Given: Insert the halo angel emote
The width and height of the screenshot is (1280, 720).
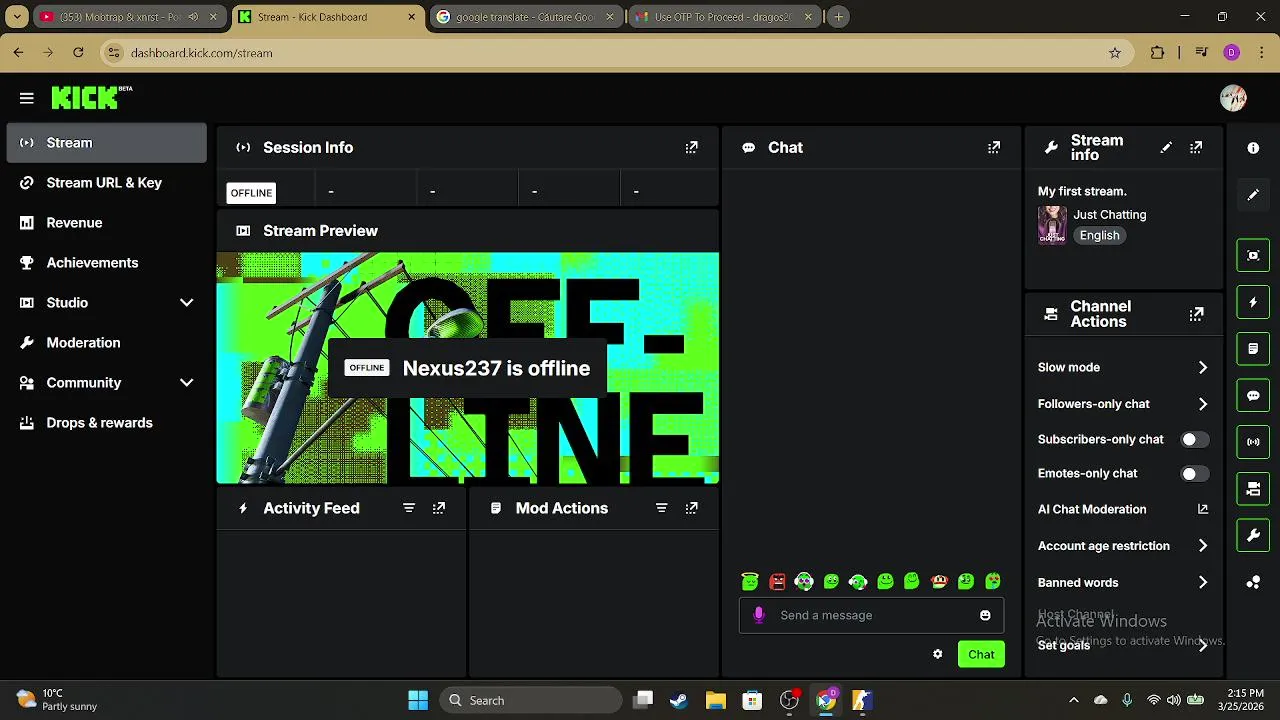Looking at the screenshot, I should tap(750, 581).
